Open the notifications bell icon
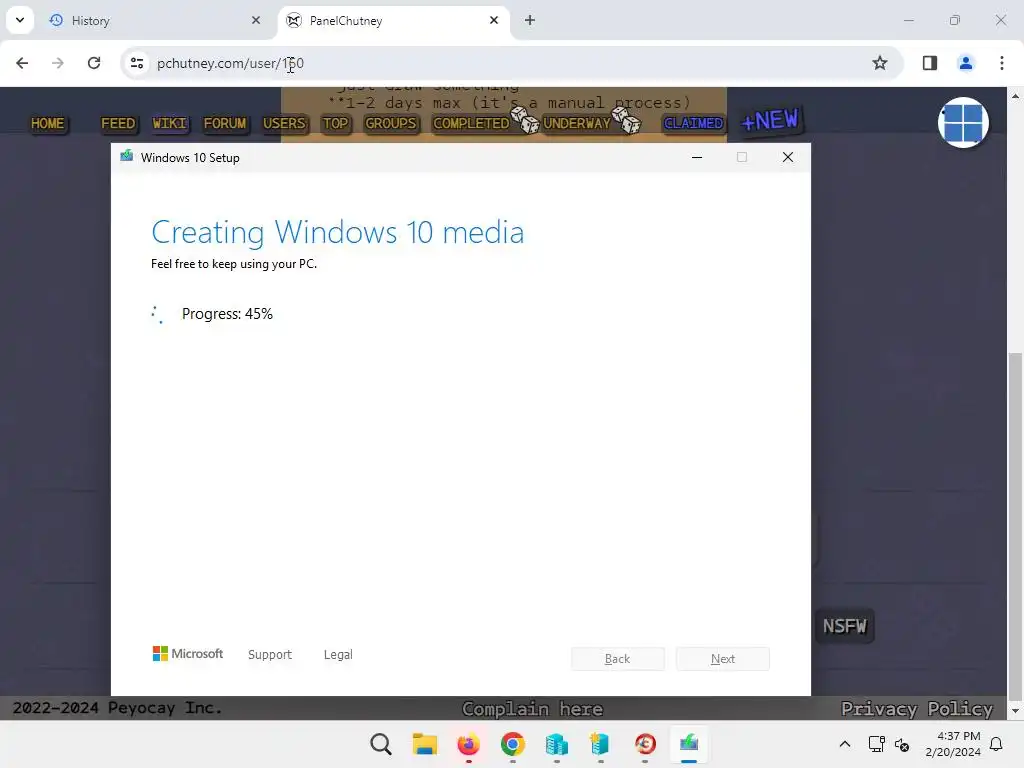1024x768 pixels. pyautogui.click(x=997, y=744)
